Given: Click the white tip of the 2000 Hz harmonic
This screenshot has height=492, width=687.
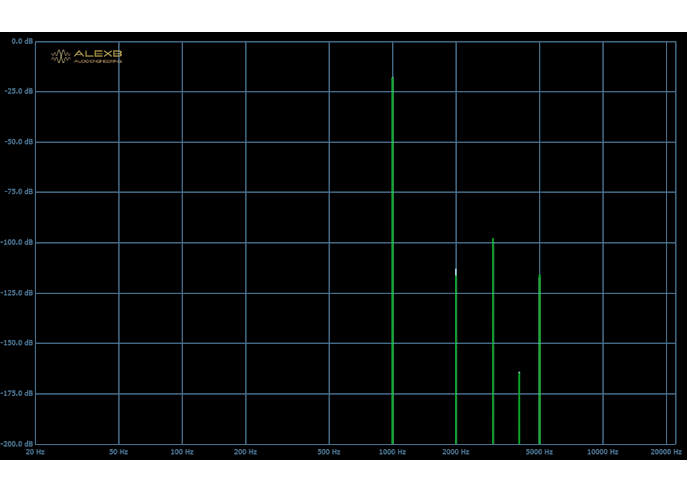Looking at the screenshot, I should [x=456, y=272].
